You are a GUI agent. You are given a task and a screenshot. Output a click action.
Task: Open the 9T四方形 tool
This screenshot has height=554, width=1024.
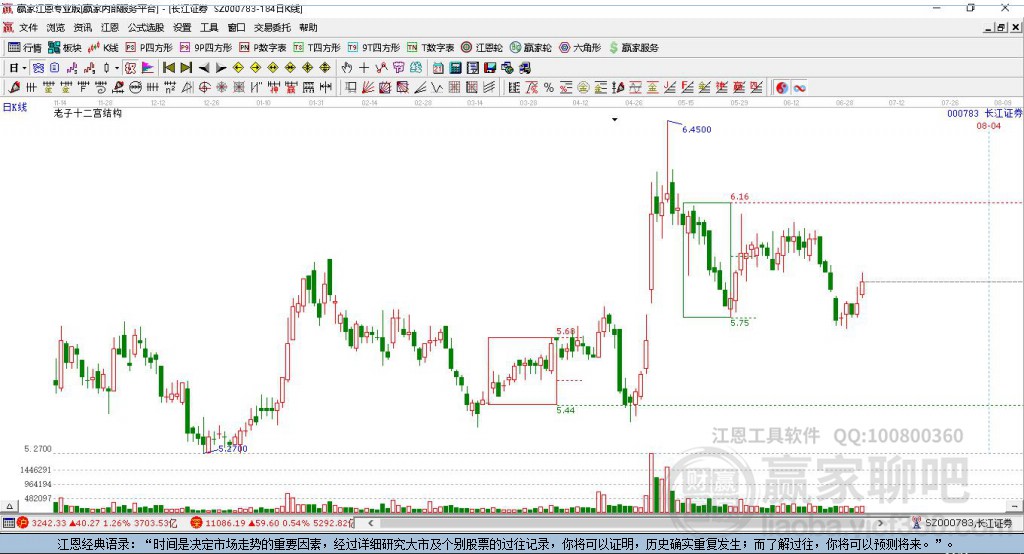pyautogui.click(x=374, y=48)
